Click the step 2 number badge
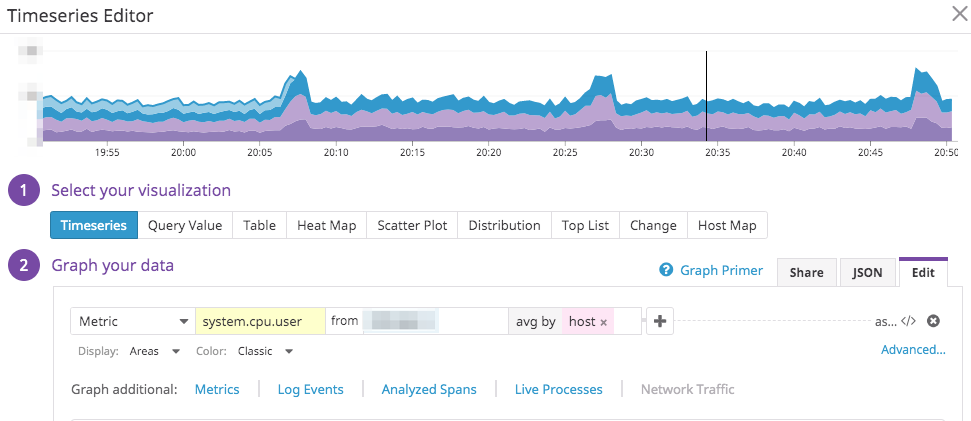Image resolution: width=971 pixels, height=421 pixels. pos(24,266)
